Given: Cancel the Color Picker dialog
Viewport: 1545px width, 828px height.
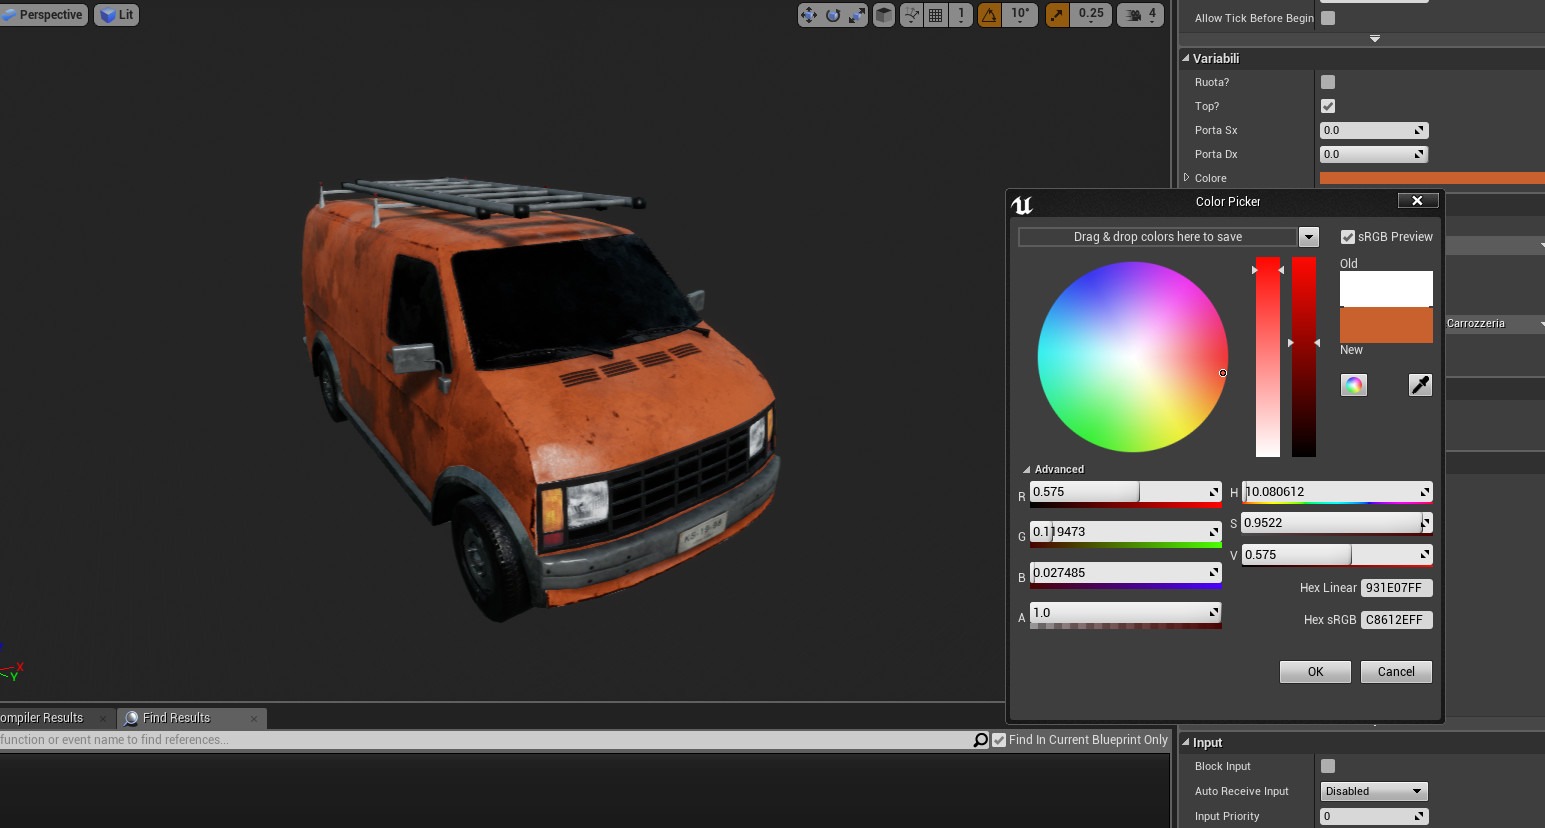Looking at the screenshot, I should (x=1396, y=672).
